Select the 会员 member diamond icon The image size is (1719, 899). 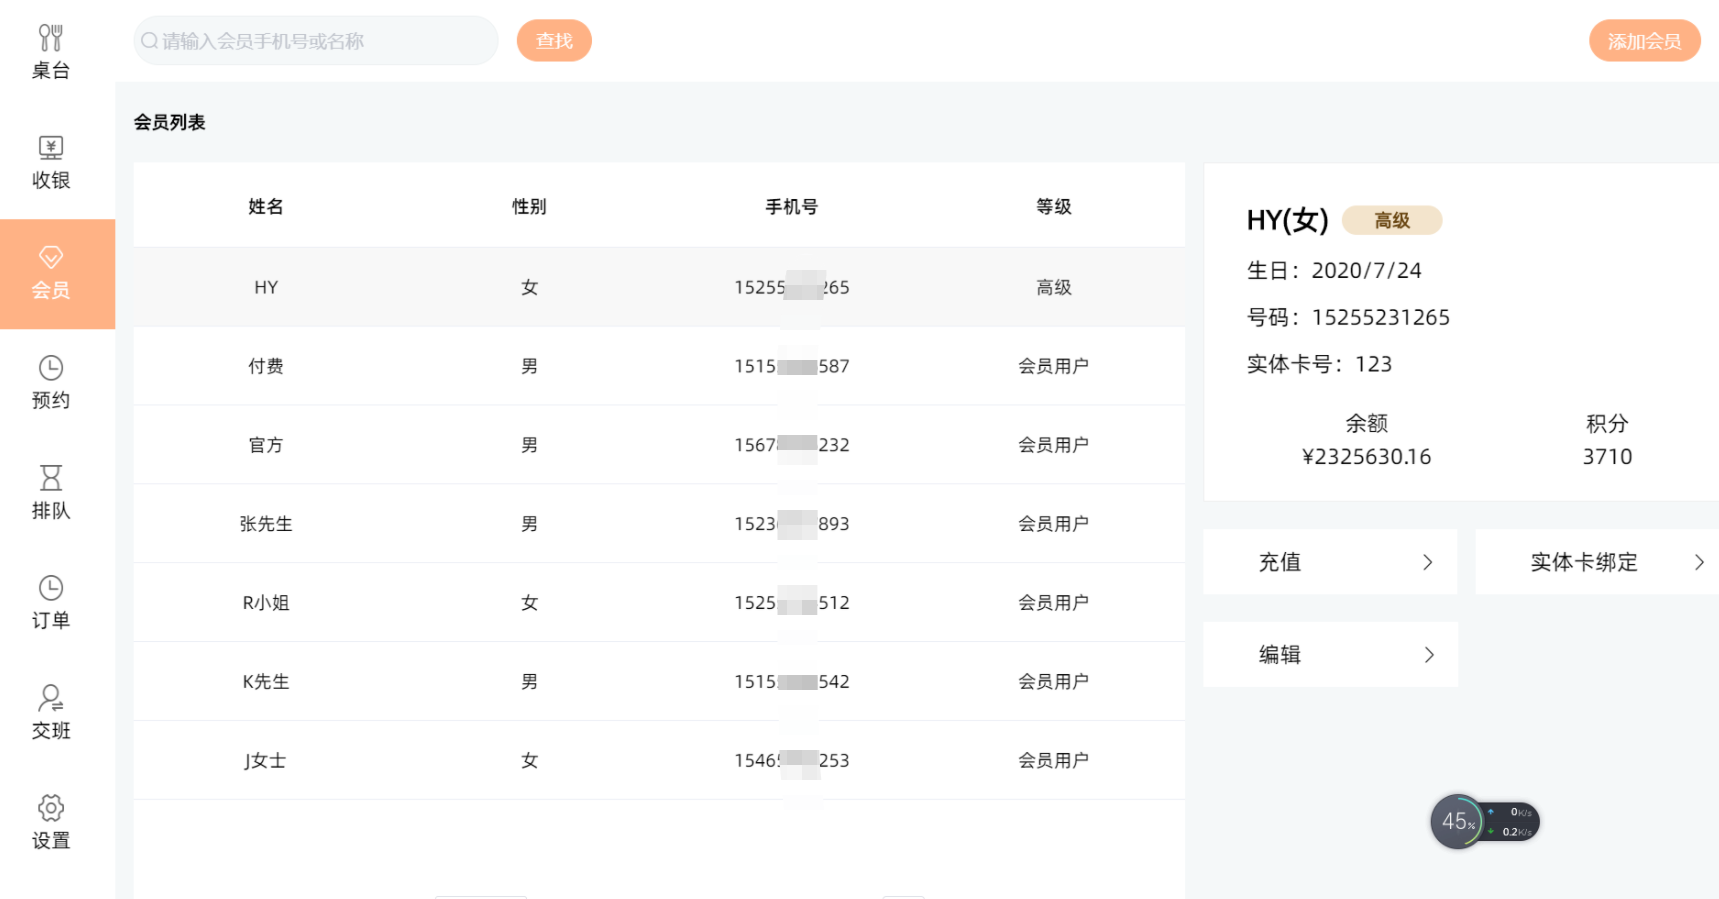[x=51, y=258]
